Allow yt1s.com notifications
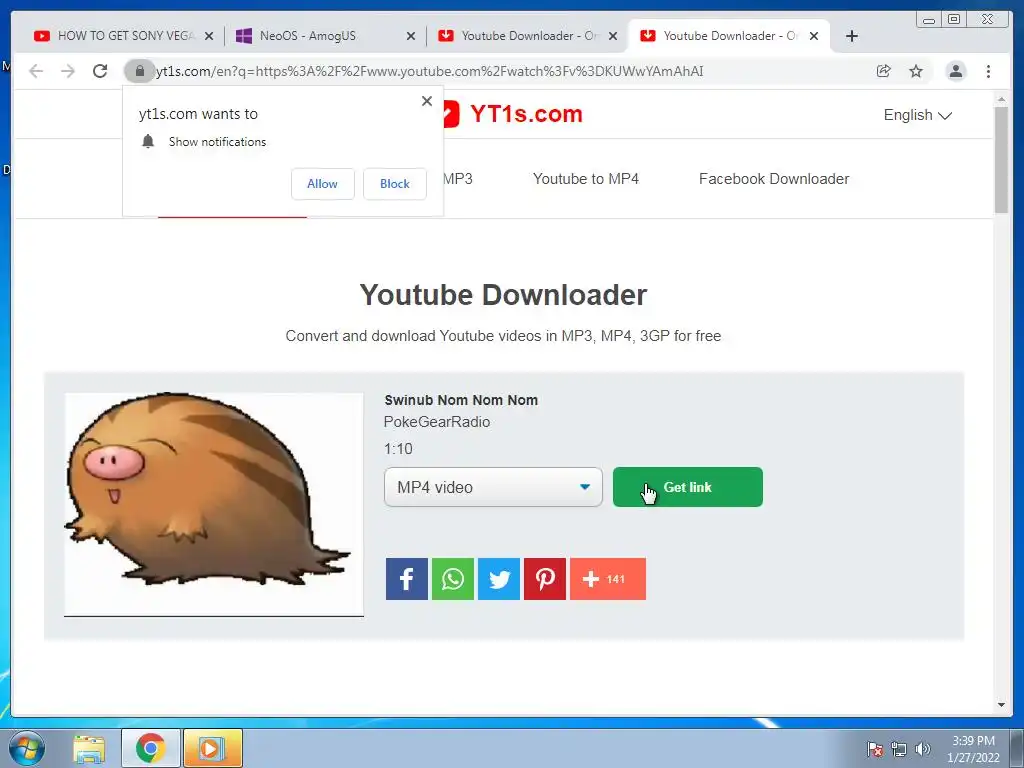 pos(323,184)
